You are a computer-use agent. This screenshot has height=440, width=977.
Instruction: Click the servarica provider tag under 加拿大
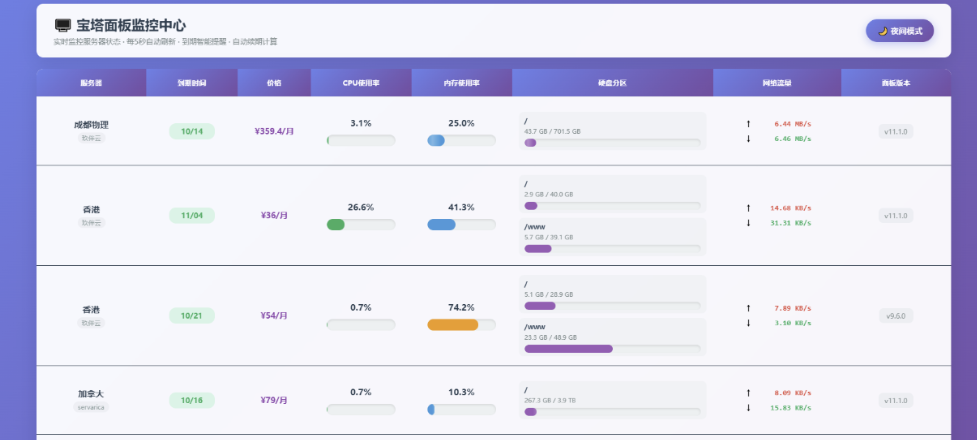click(x=91, y=407)
